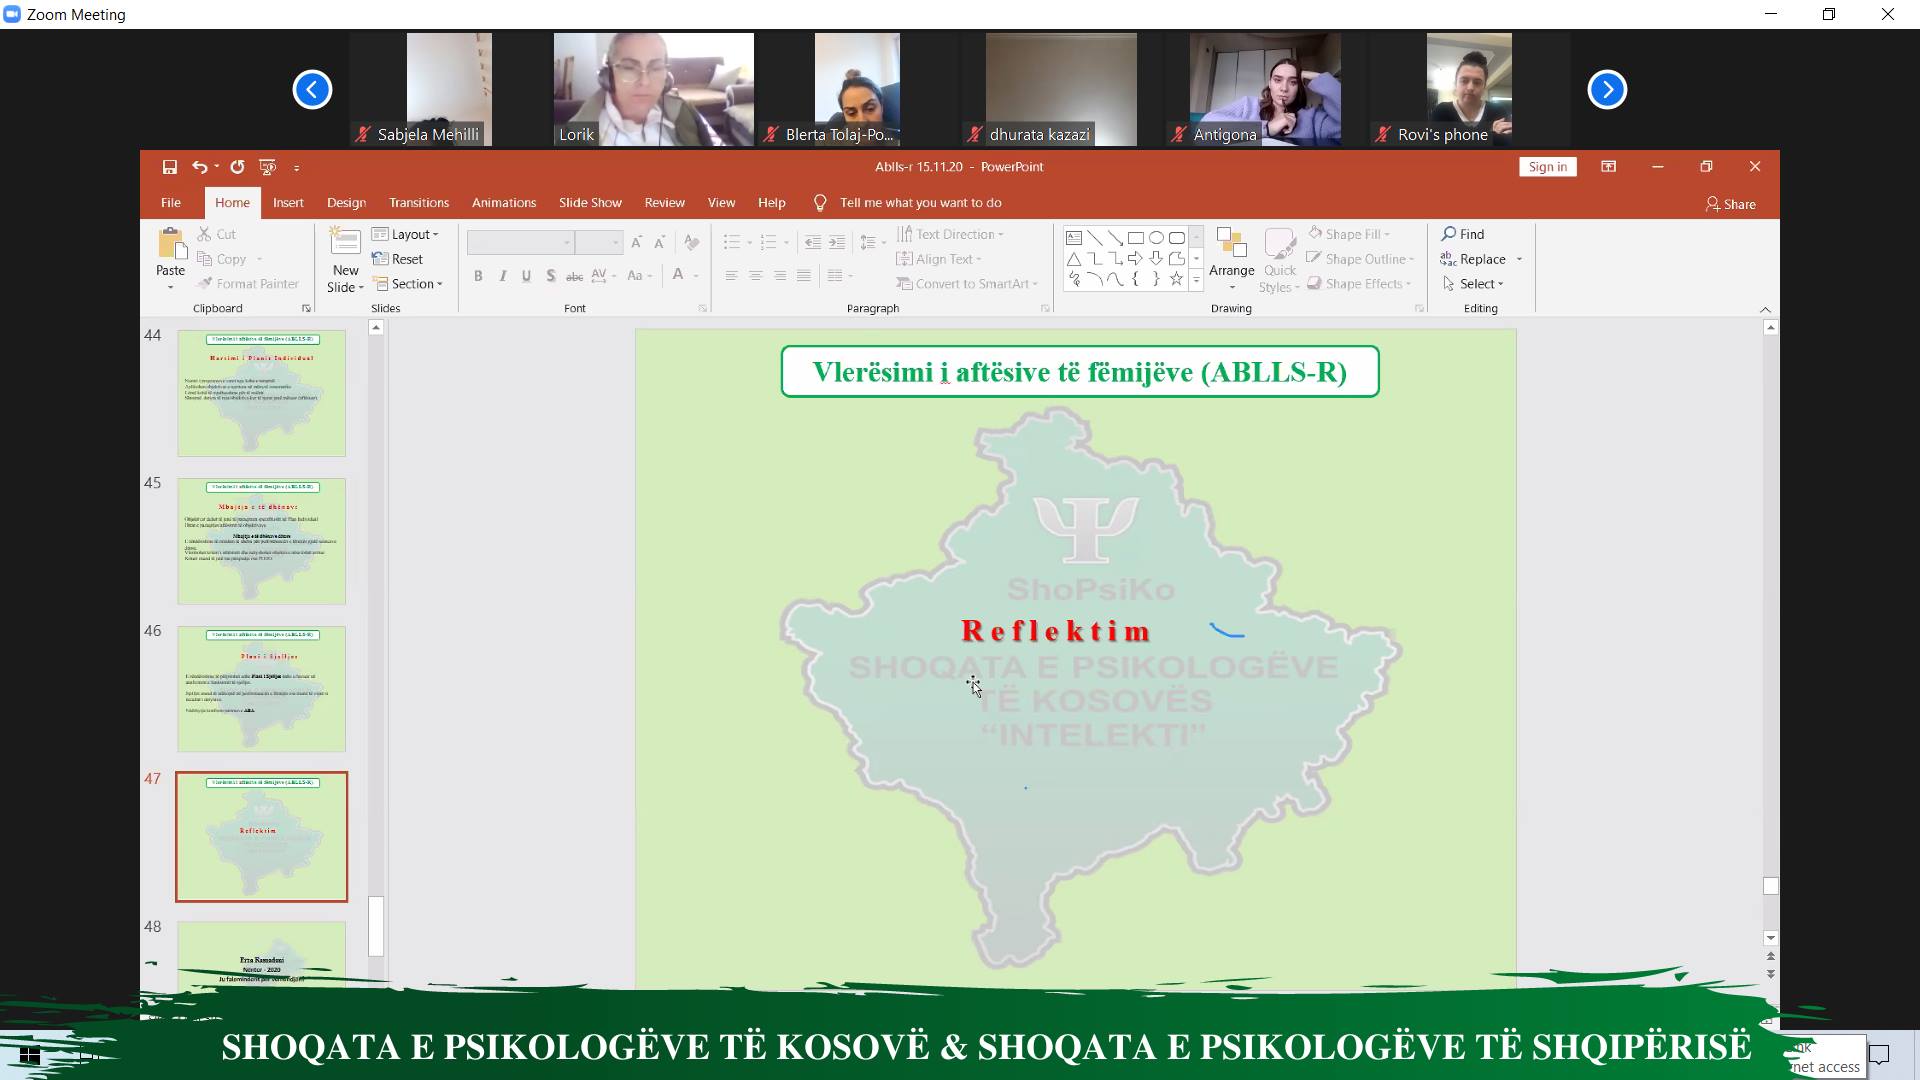
Task: Click the Windows Start button
Action: (x=29, y=1055)
